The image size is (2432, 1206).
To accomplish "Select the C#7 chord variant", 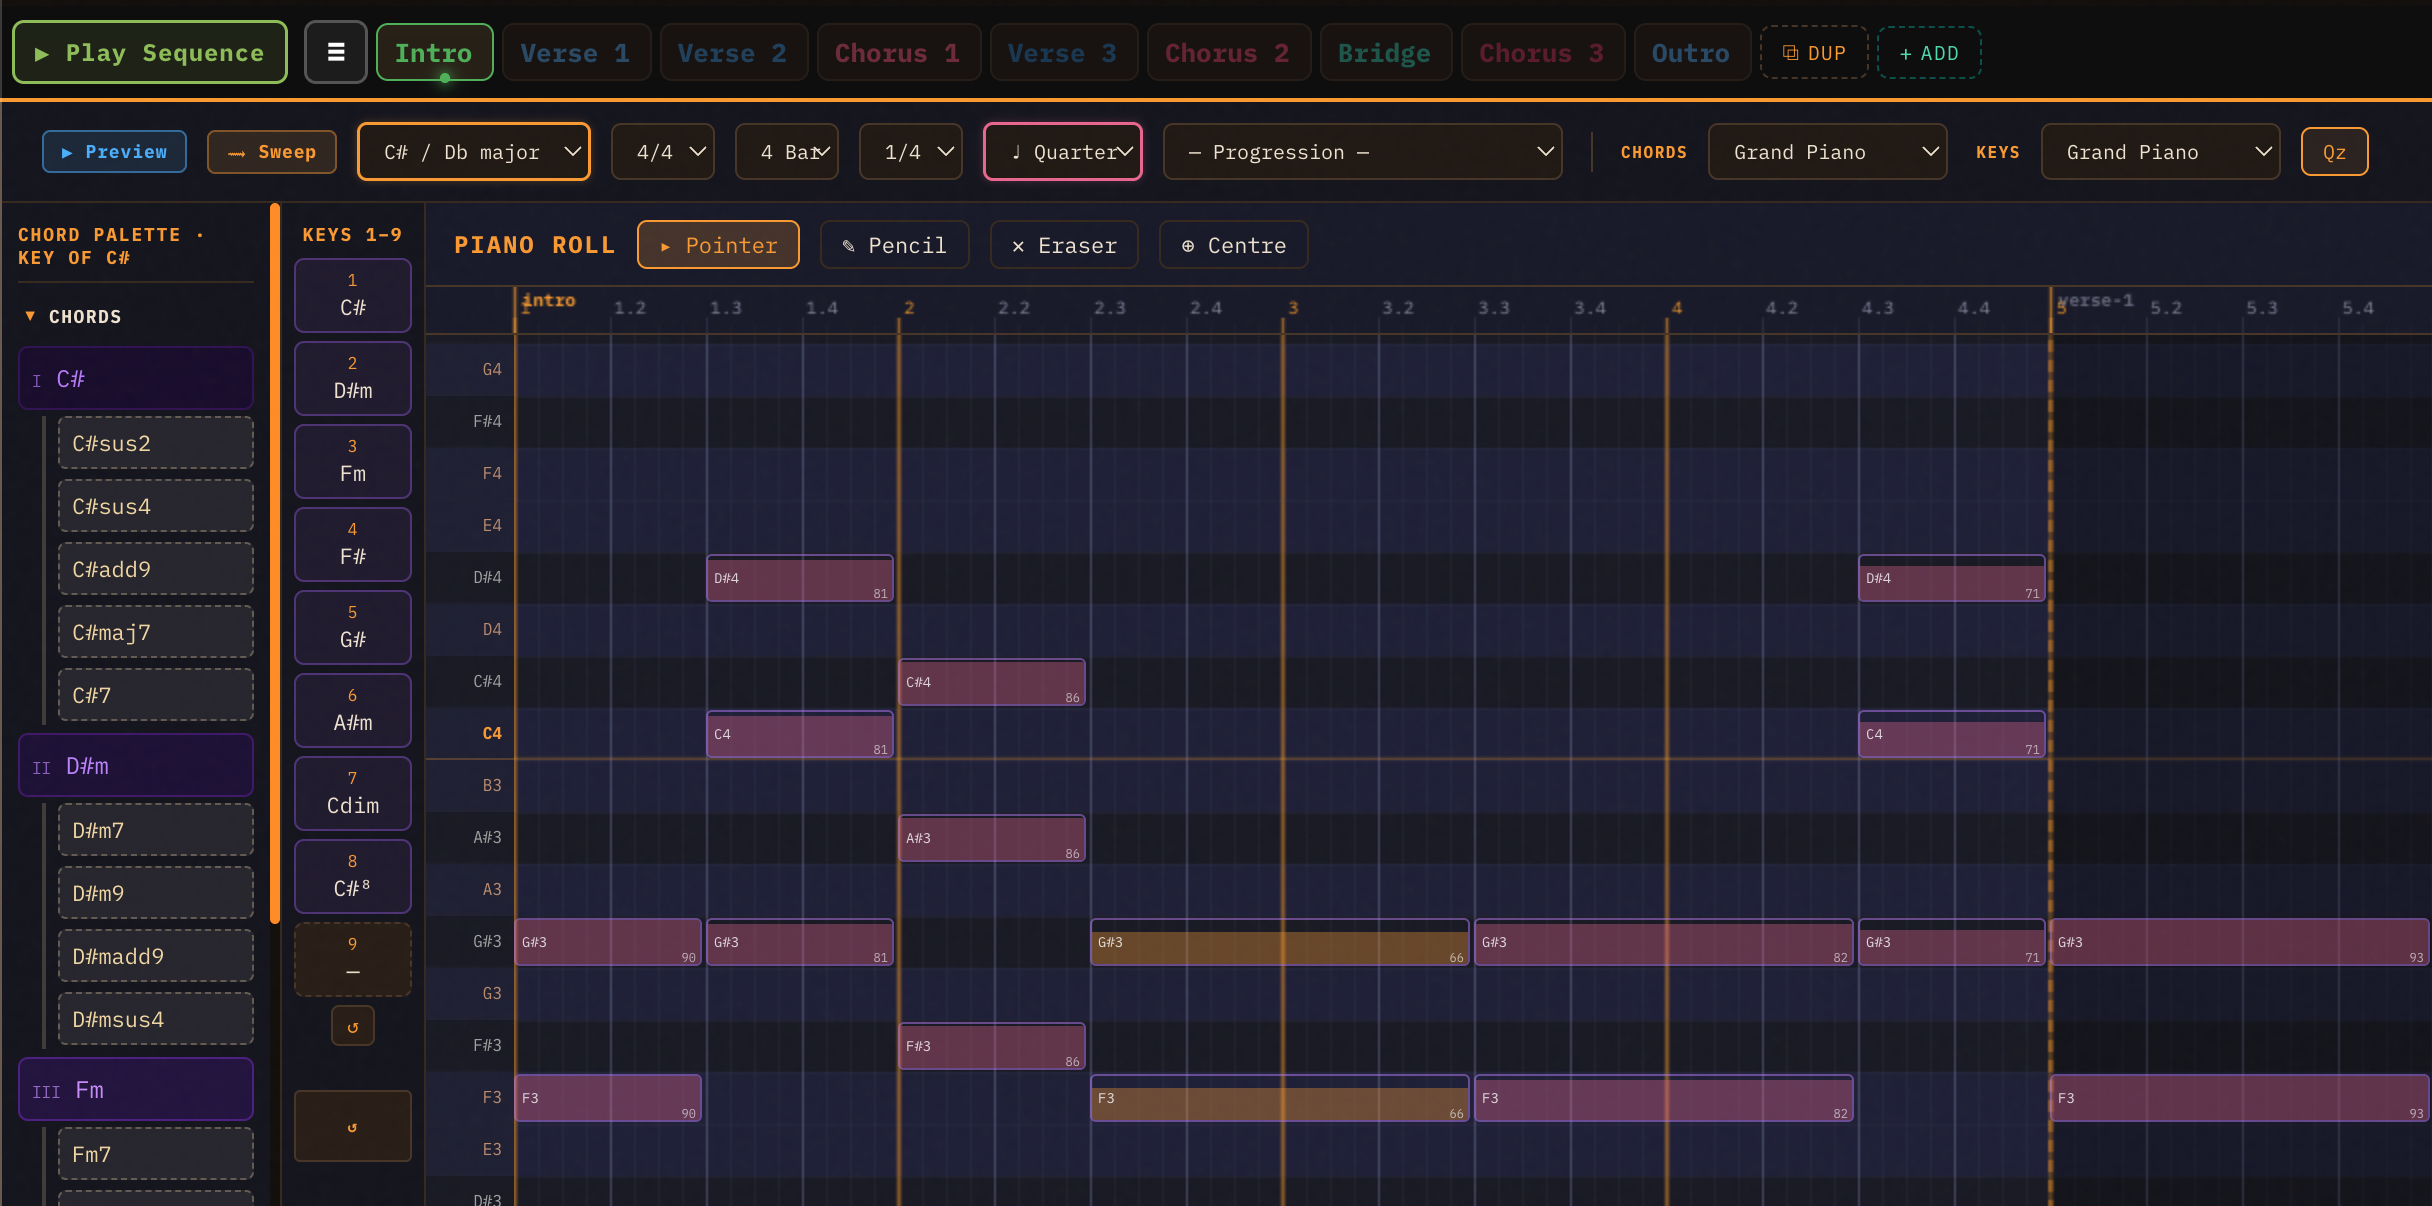I will [156, 695].
